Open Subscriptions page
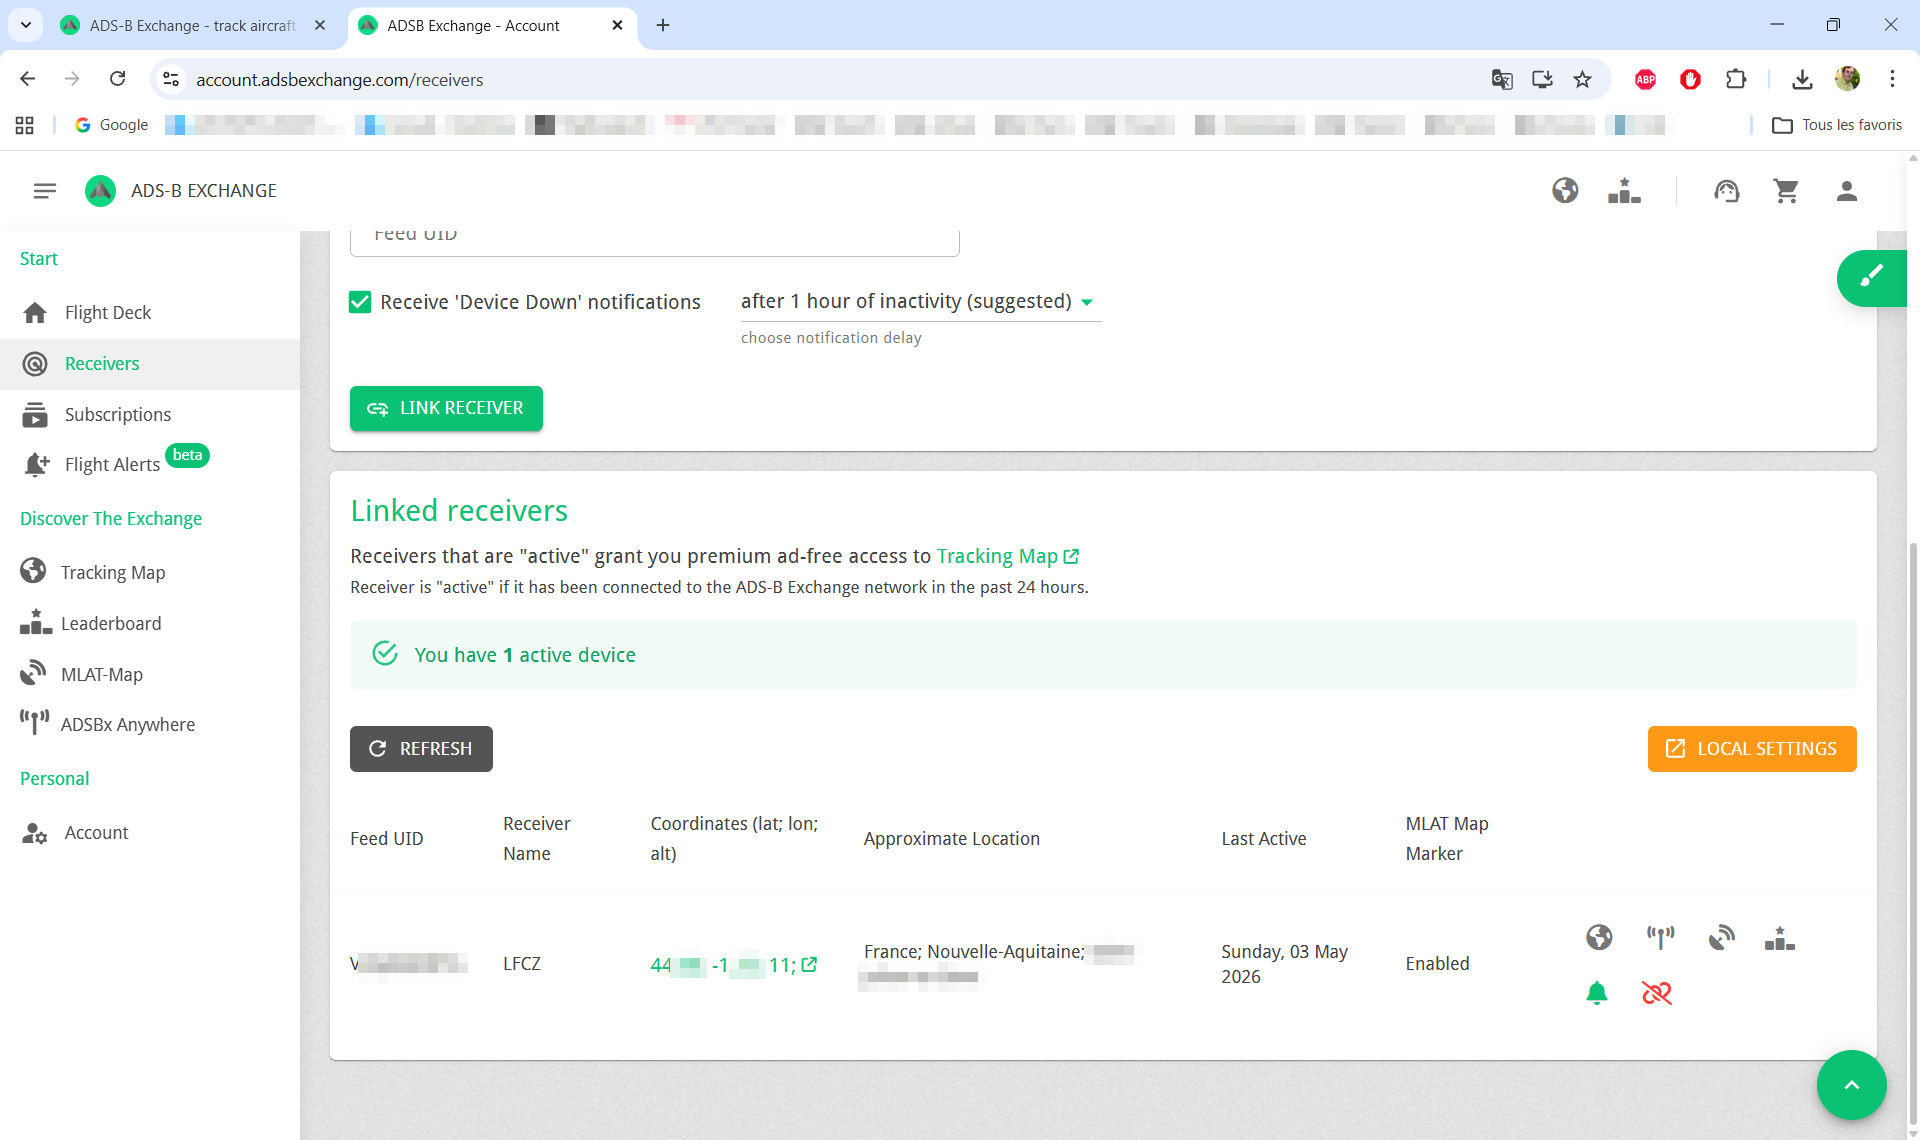Viewport: 1920px width, 1140px height. 150,414
